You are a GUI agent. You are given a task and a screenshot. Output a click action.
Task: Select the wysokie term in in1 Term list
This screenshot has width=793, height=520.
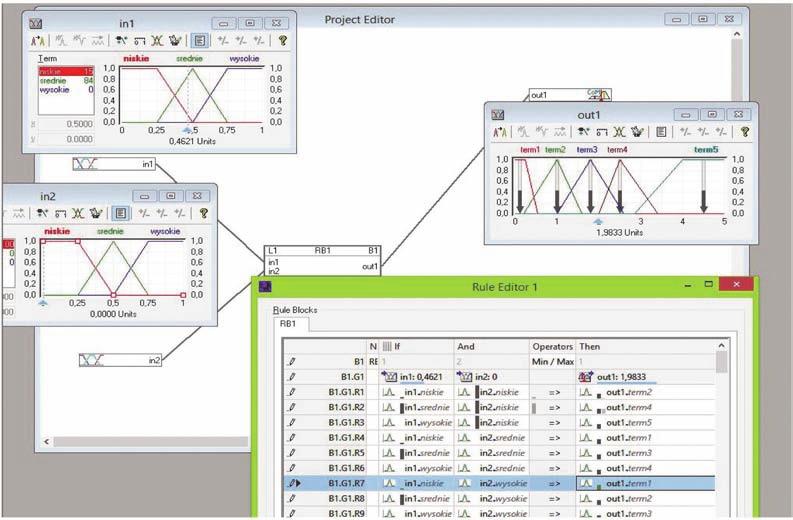click(x=66, y=90)
